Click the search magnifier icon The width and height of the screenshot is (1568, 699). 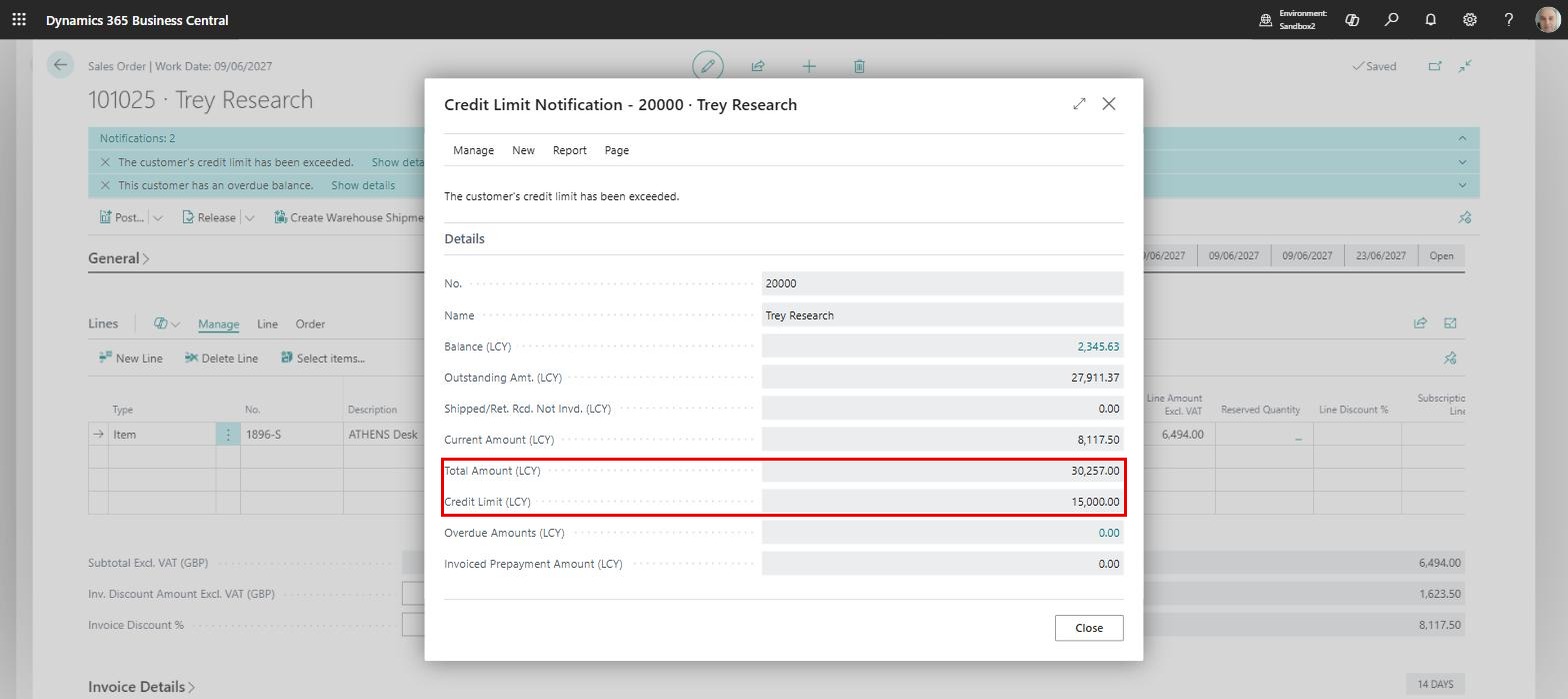[x=1391, y=19]
